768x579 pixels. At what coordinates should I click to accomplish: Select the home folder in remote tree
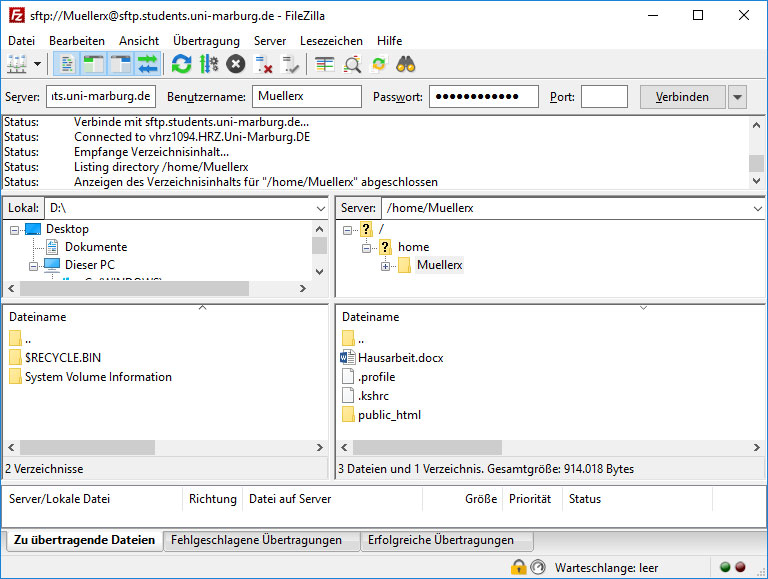point(413,247)
